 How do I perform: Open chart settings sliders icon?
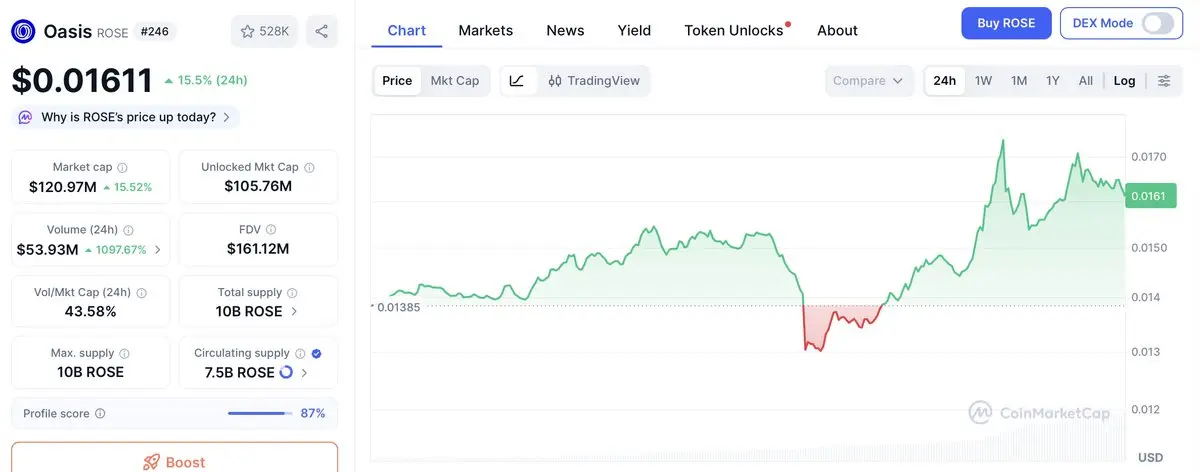[x=1164, y=81]
